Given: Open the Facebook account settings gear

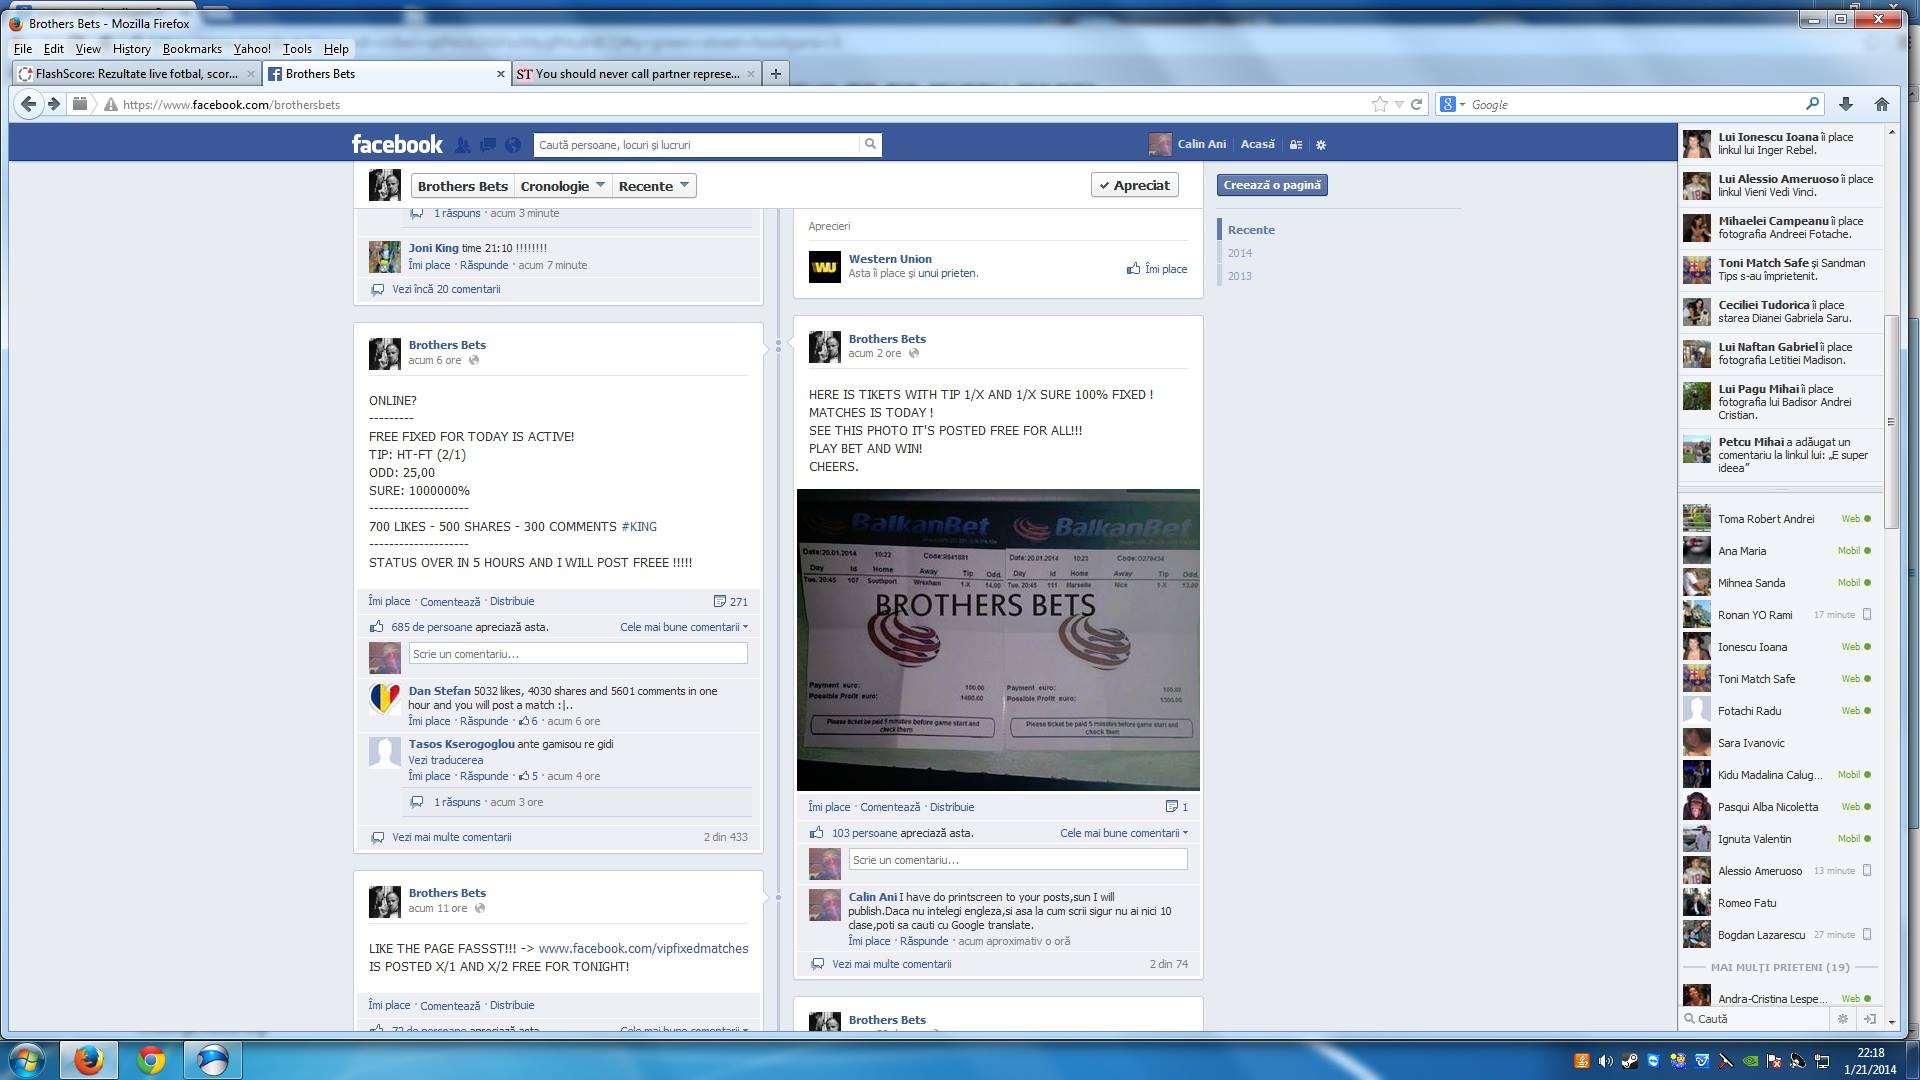Looking at the screenshot, I should point(1321,145).
